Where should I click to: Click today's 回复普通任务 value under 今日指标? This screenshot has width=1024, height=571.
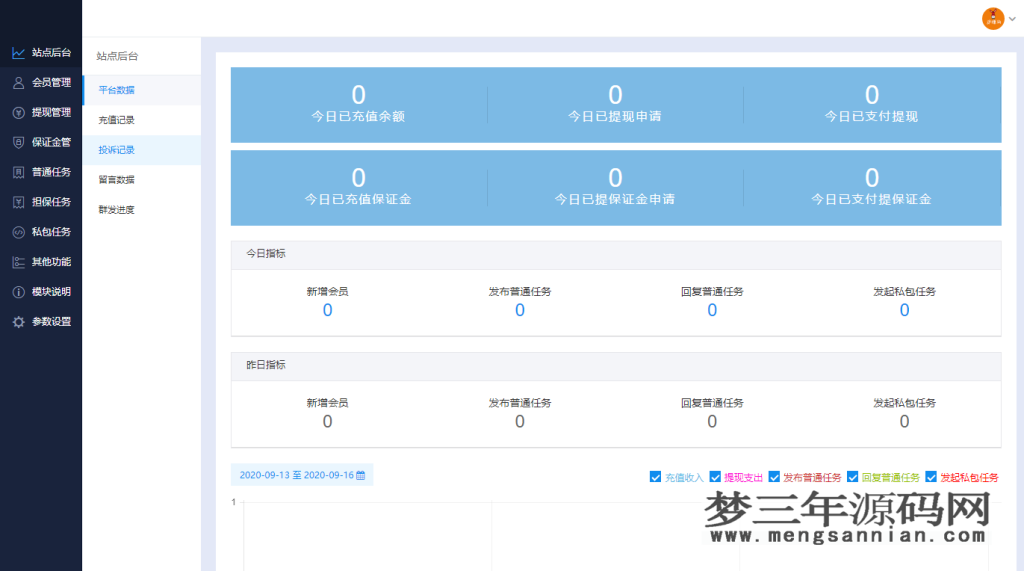click(x=712, y=310)
